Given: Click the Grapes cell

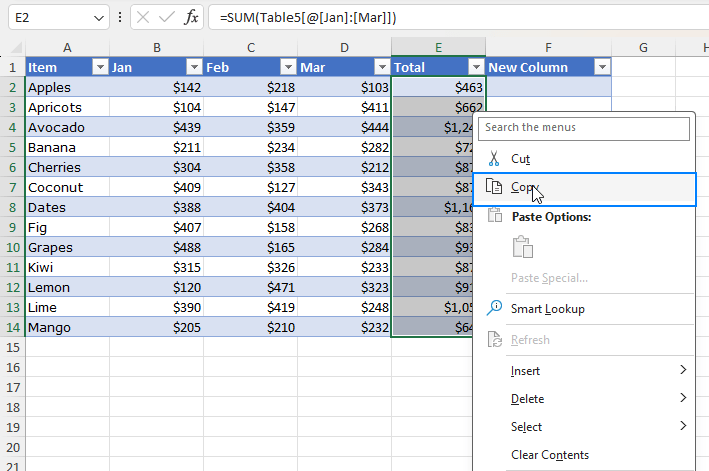Looking at the screenshot, I should coord(67,247).
